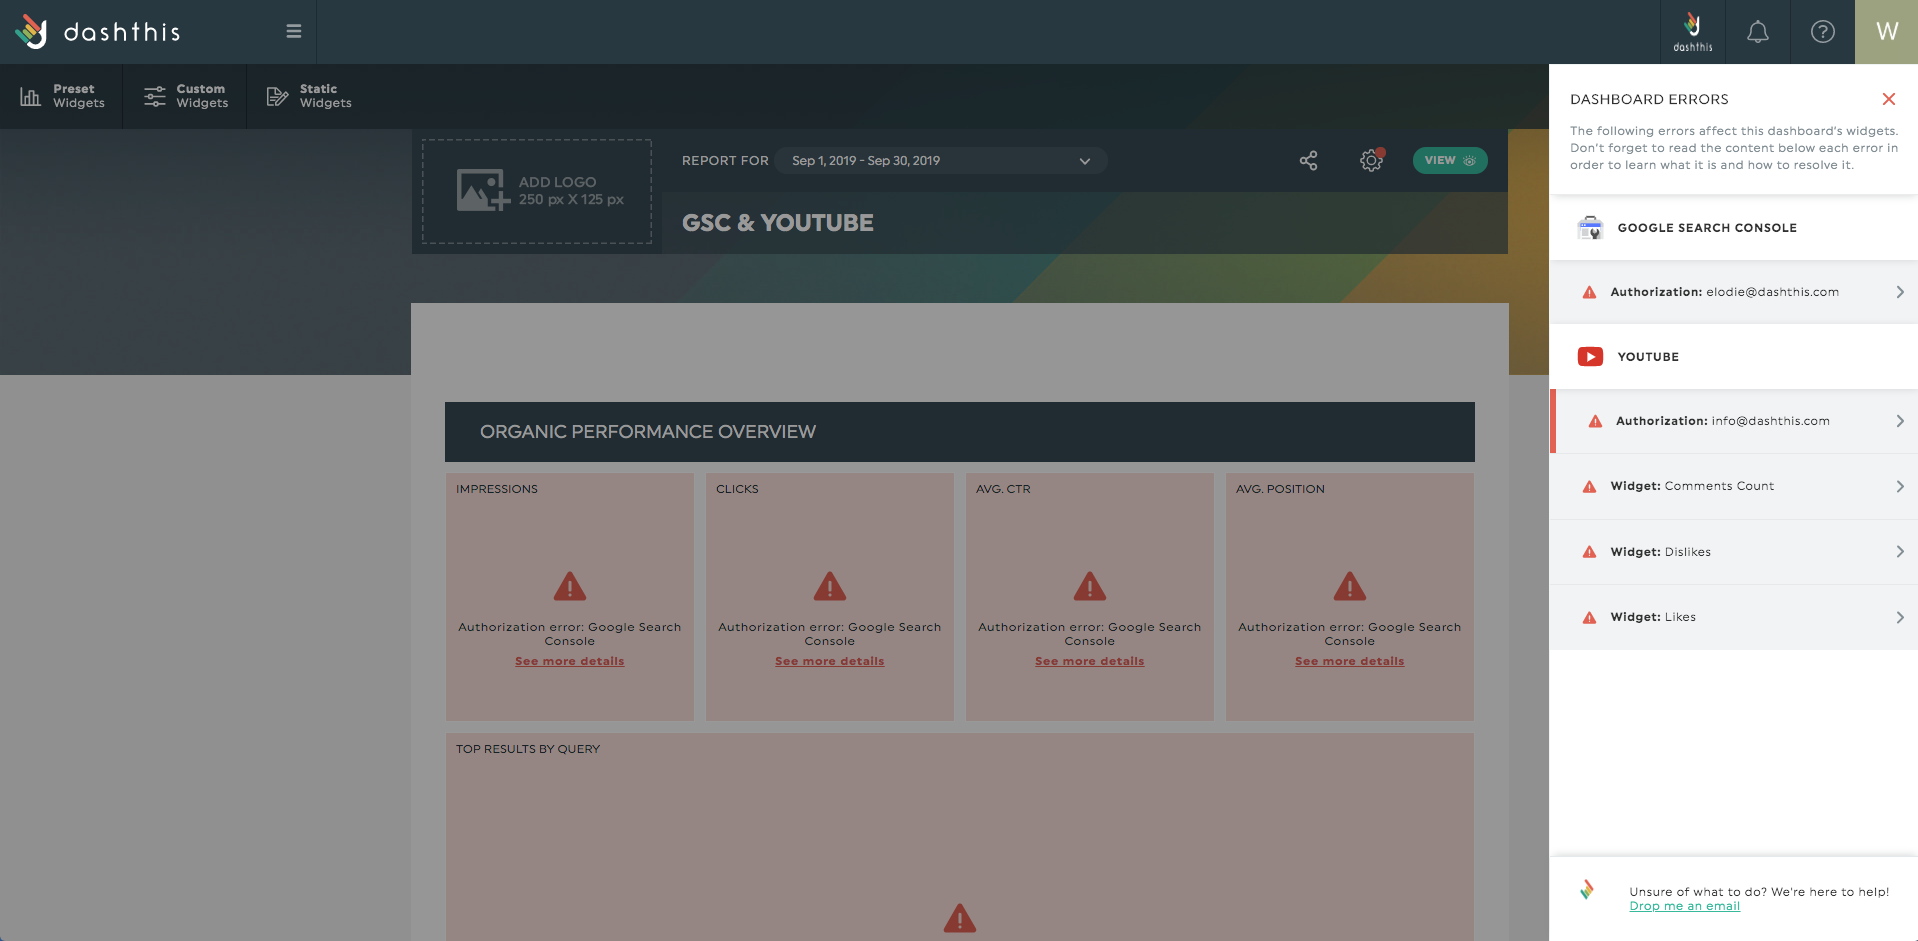The image size is (1918, 941).
Task: Click the YouTube play logo icon
Action: 1590,357
